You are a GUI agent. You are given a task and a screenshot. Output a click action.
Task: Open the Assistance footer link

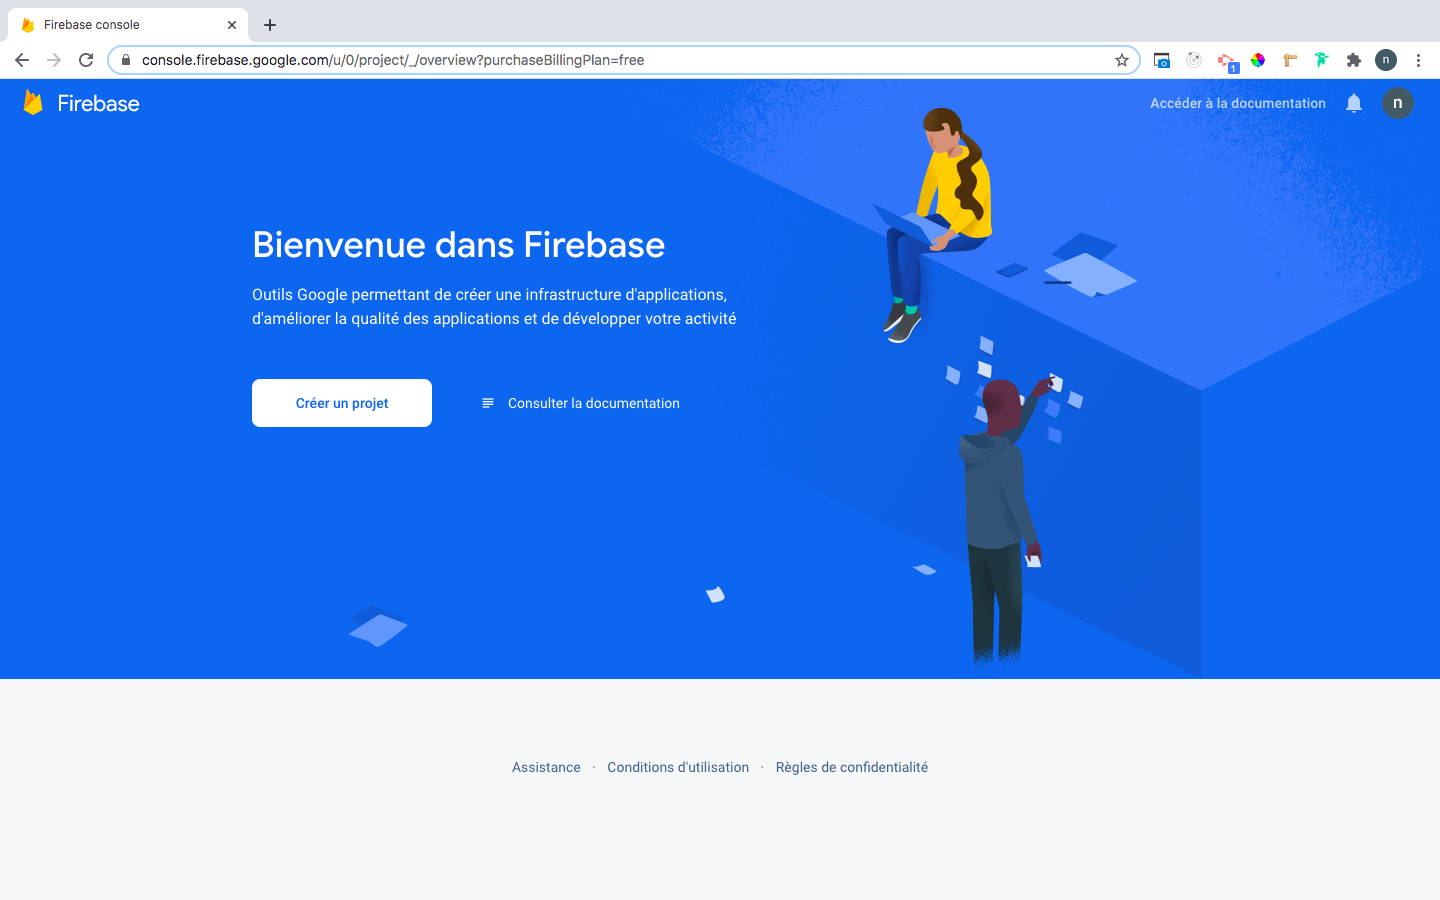tap(546, 767)
